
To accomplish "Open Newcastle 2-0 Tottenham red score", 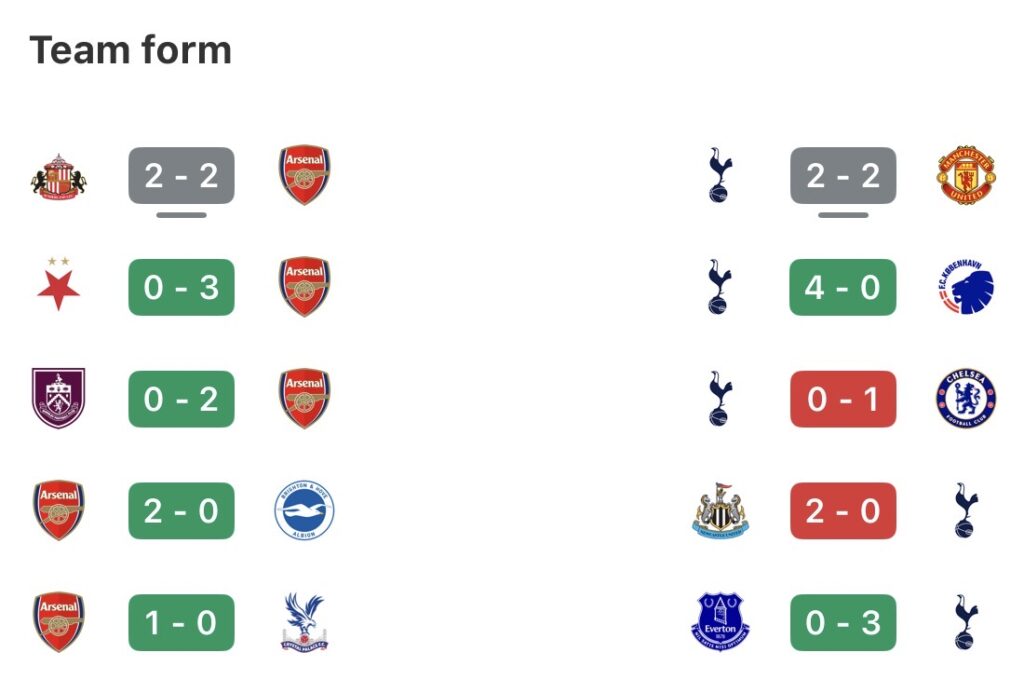I will coord(843,511).
